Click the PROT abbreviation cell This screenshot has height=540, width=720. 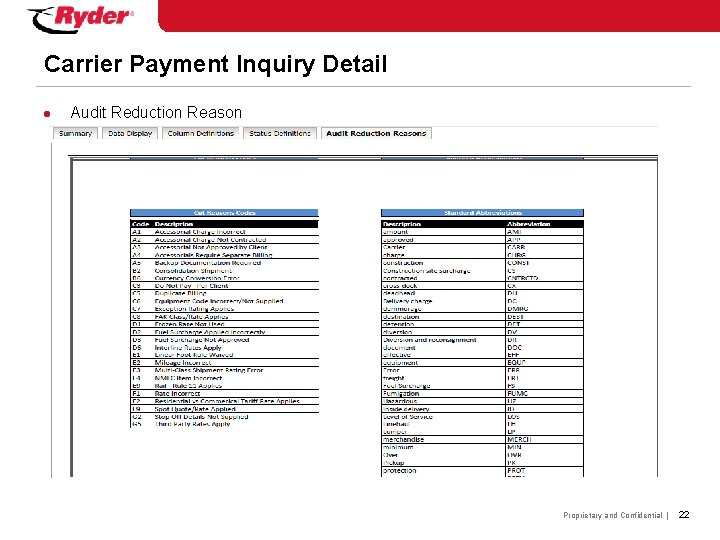[x=545, y=471]
